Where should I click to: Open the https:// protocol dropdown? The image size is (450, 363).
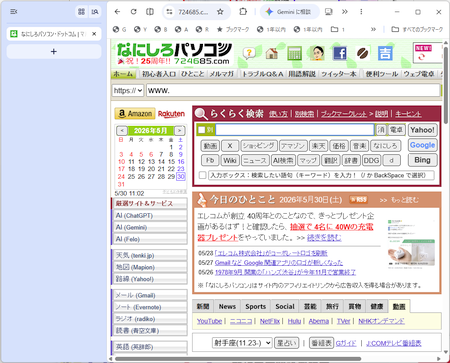[x=128, y=90]
